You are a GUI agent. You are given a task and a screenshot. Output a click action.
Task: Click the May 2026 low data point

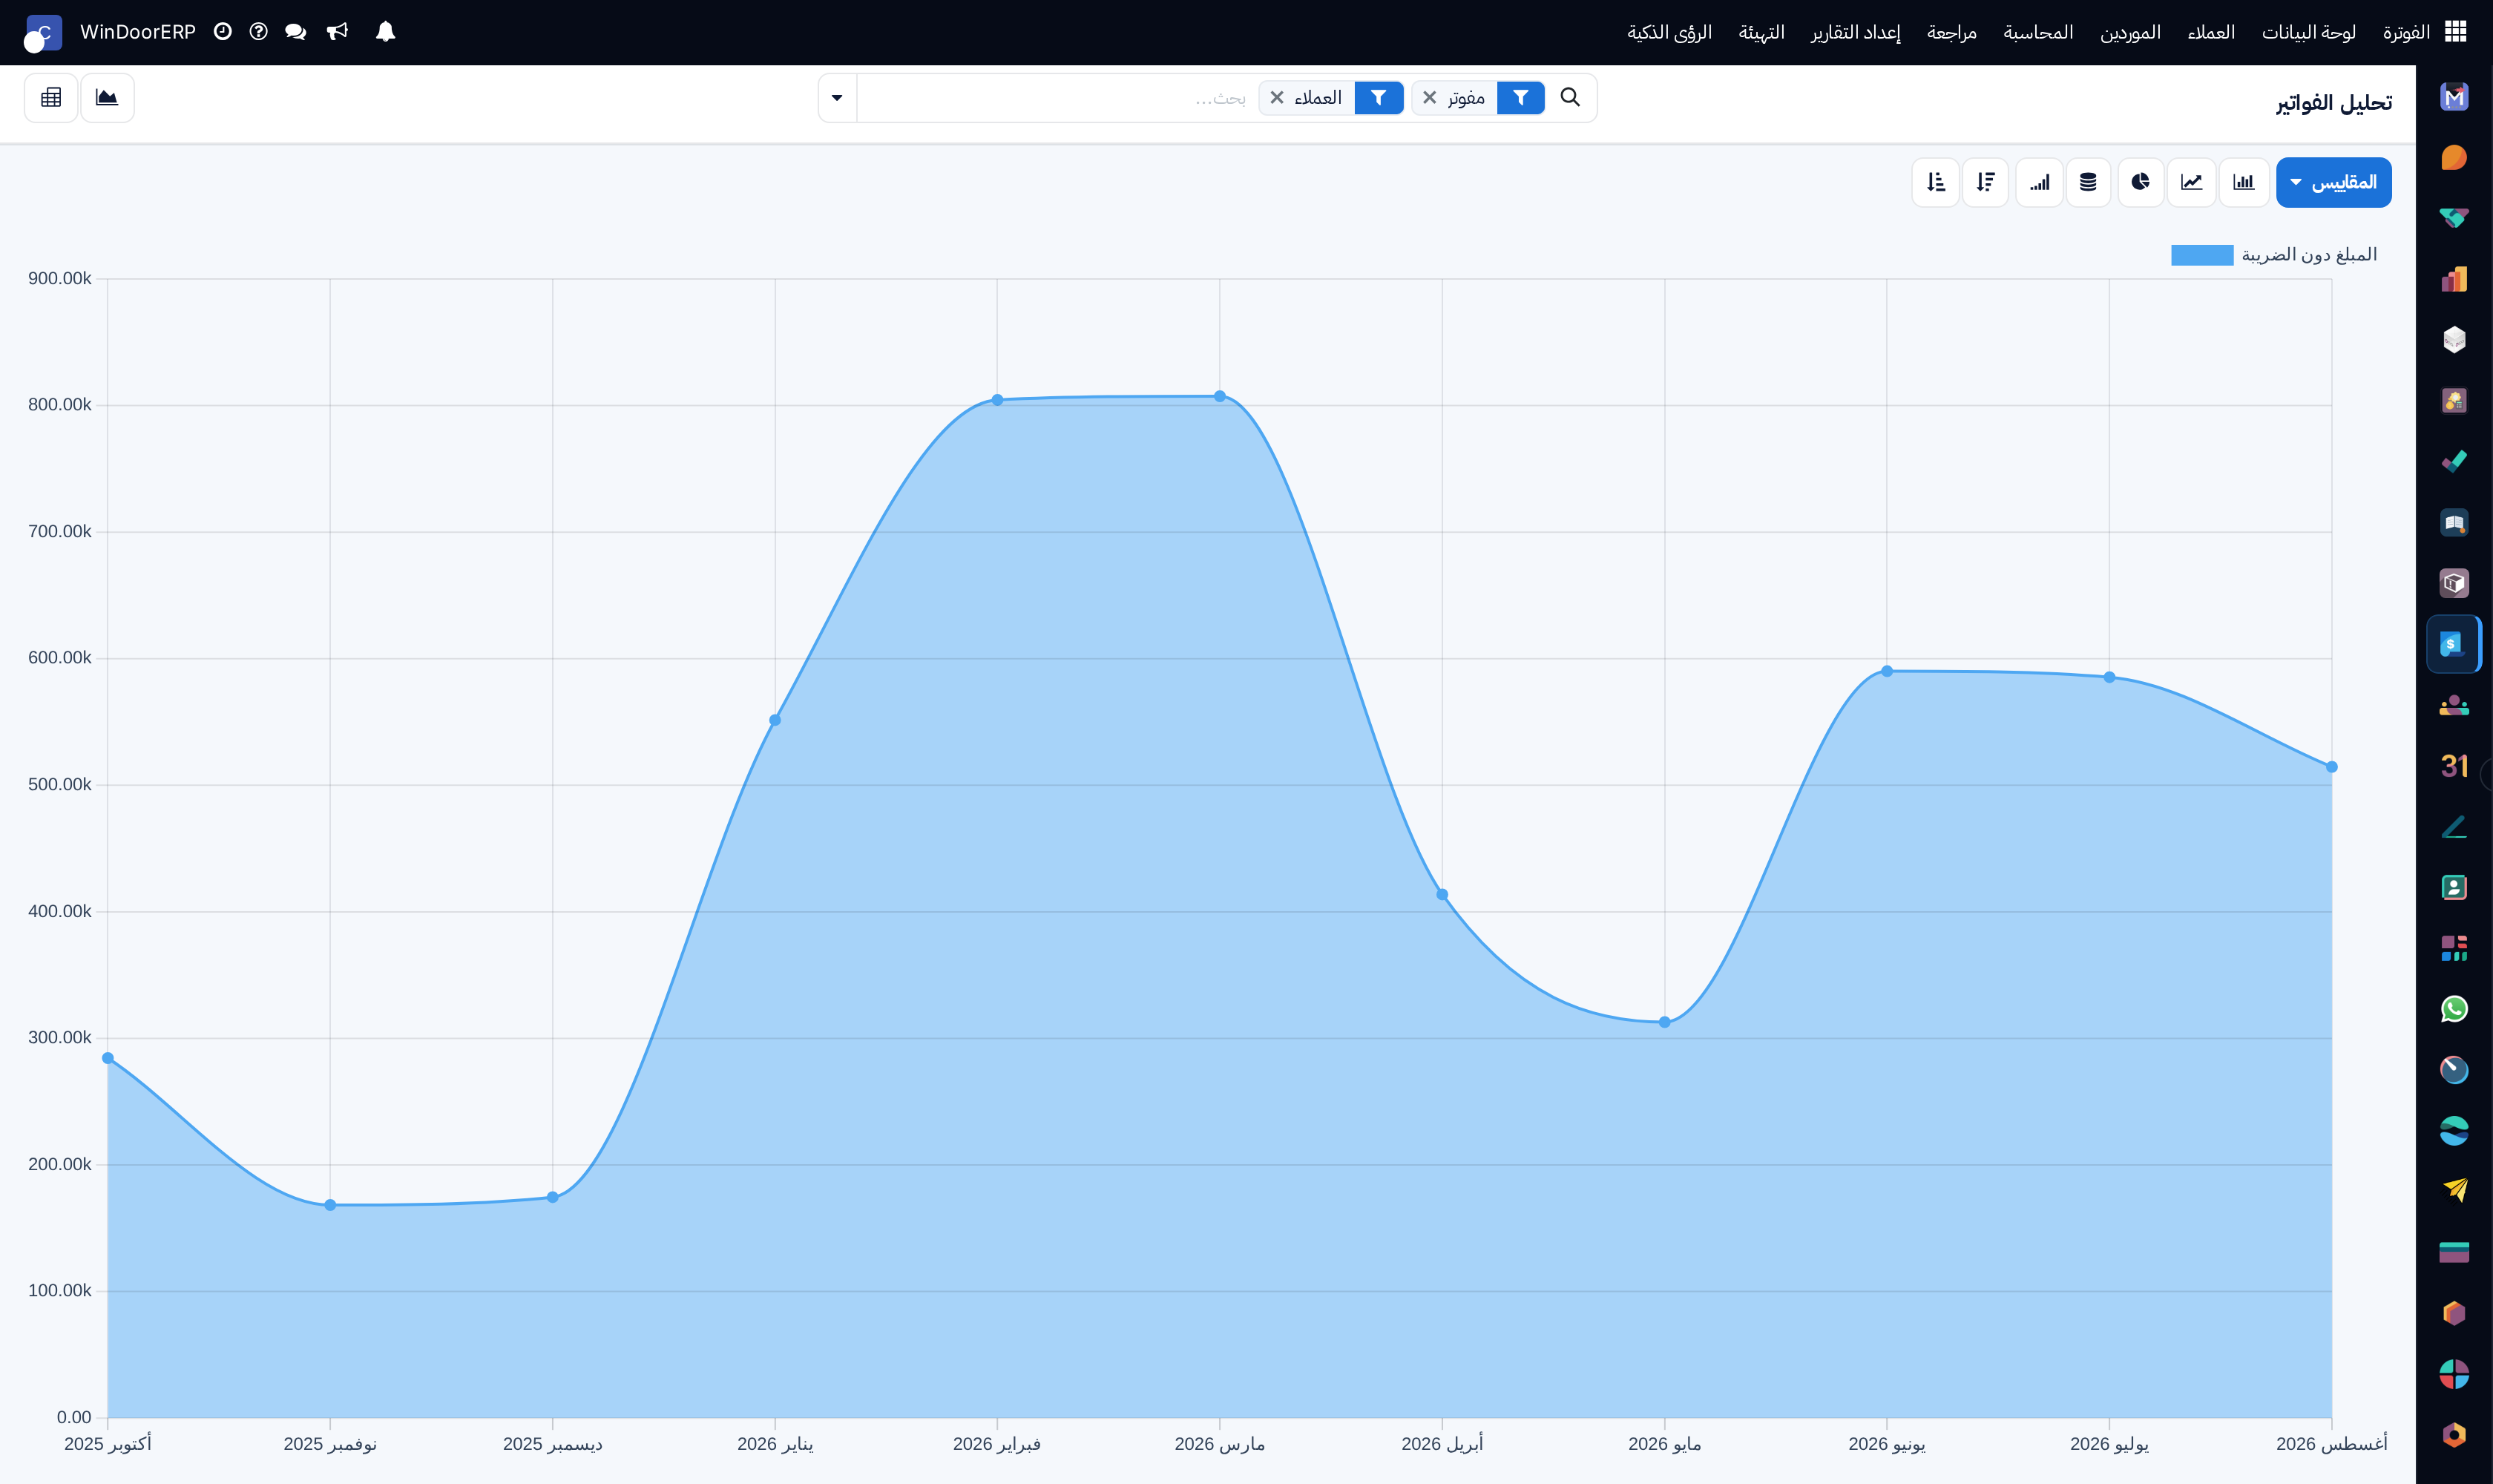(1664, 1022)
